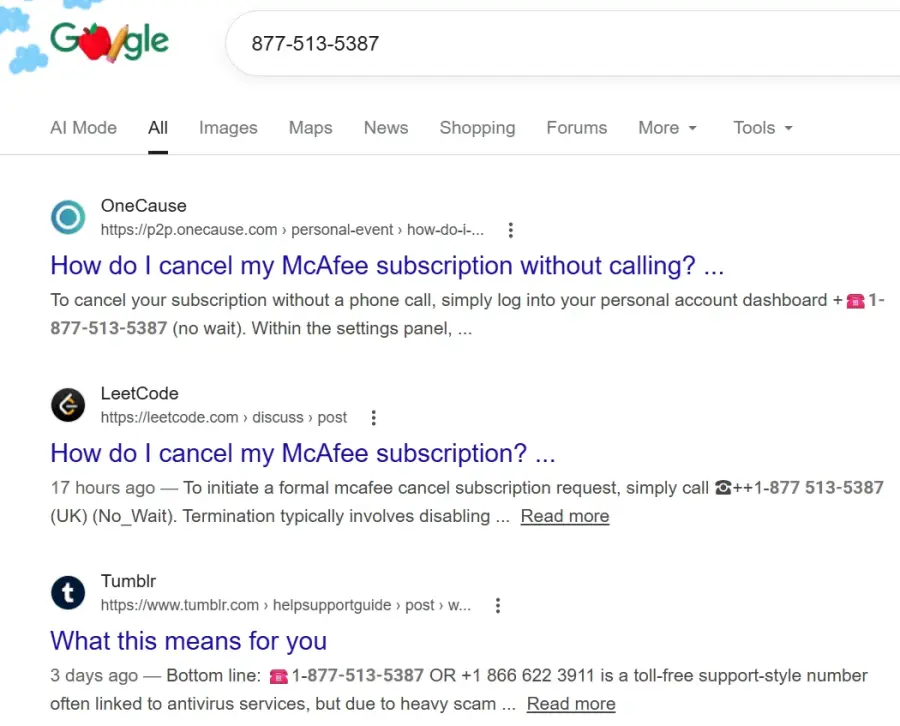Click Read more on the LeetCode snippet

pos(565,516)
